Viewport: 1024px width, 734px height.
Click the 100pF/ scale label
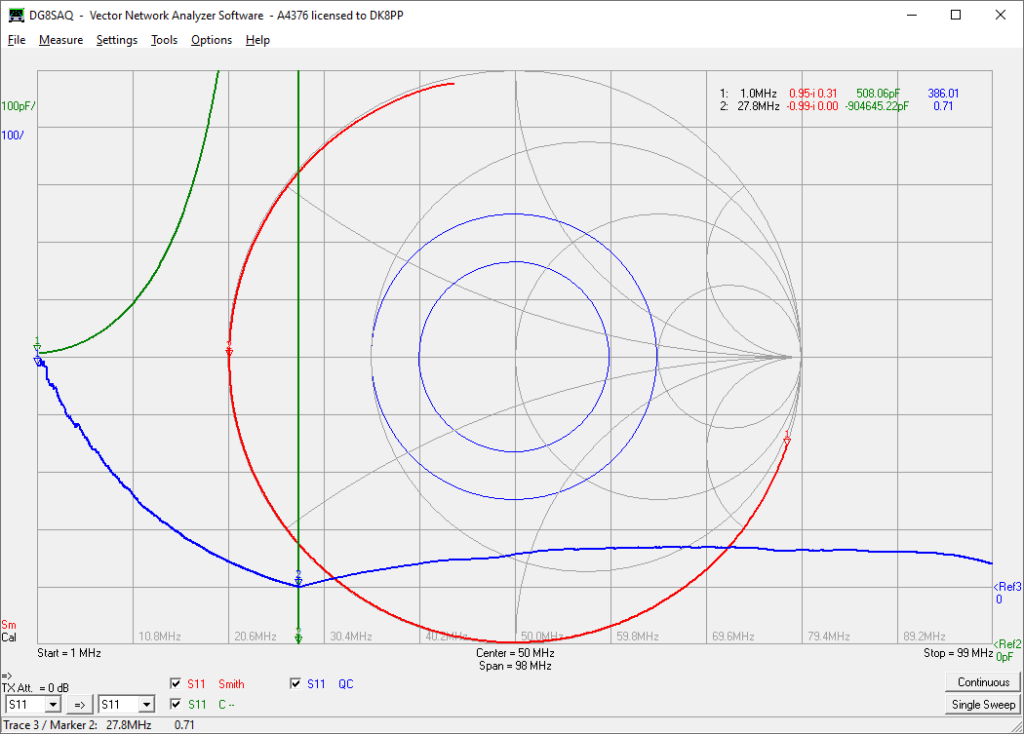click(18, 106)
